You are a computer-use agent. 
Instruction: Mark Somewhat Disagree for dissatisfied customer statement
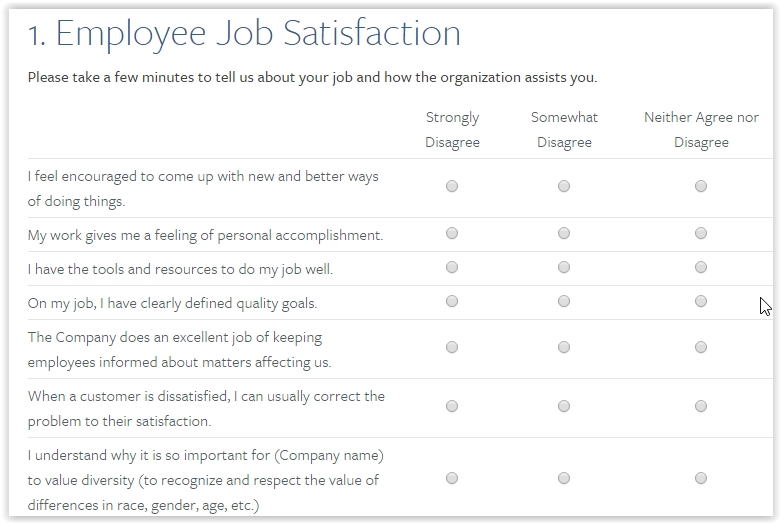564,407
